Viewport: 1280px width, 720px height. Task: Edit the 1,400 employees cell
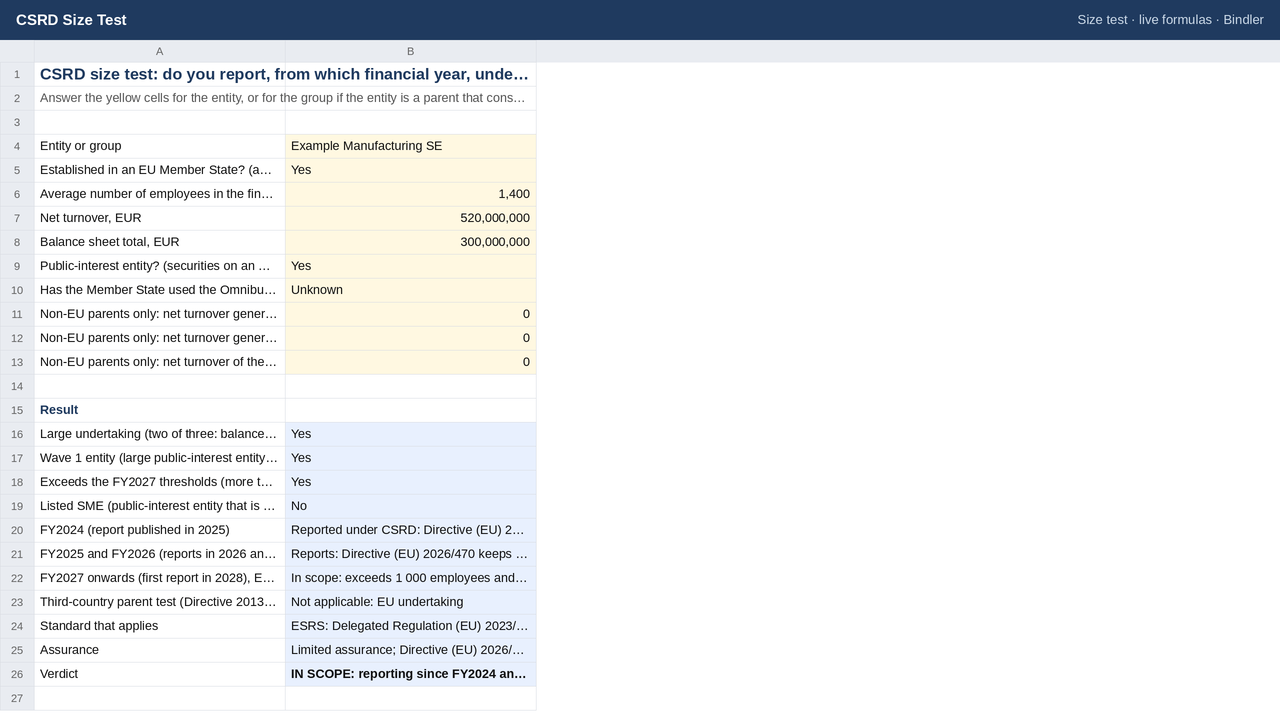411,194
